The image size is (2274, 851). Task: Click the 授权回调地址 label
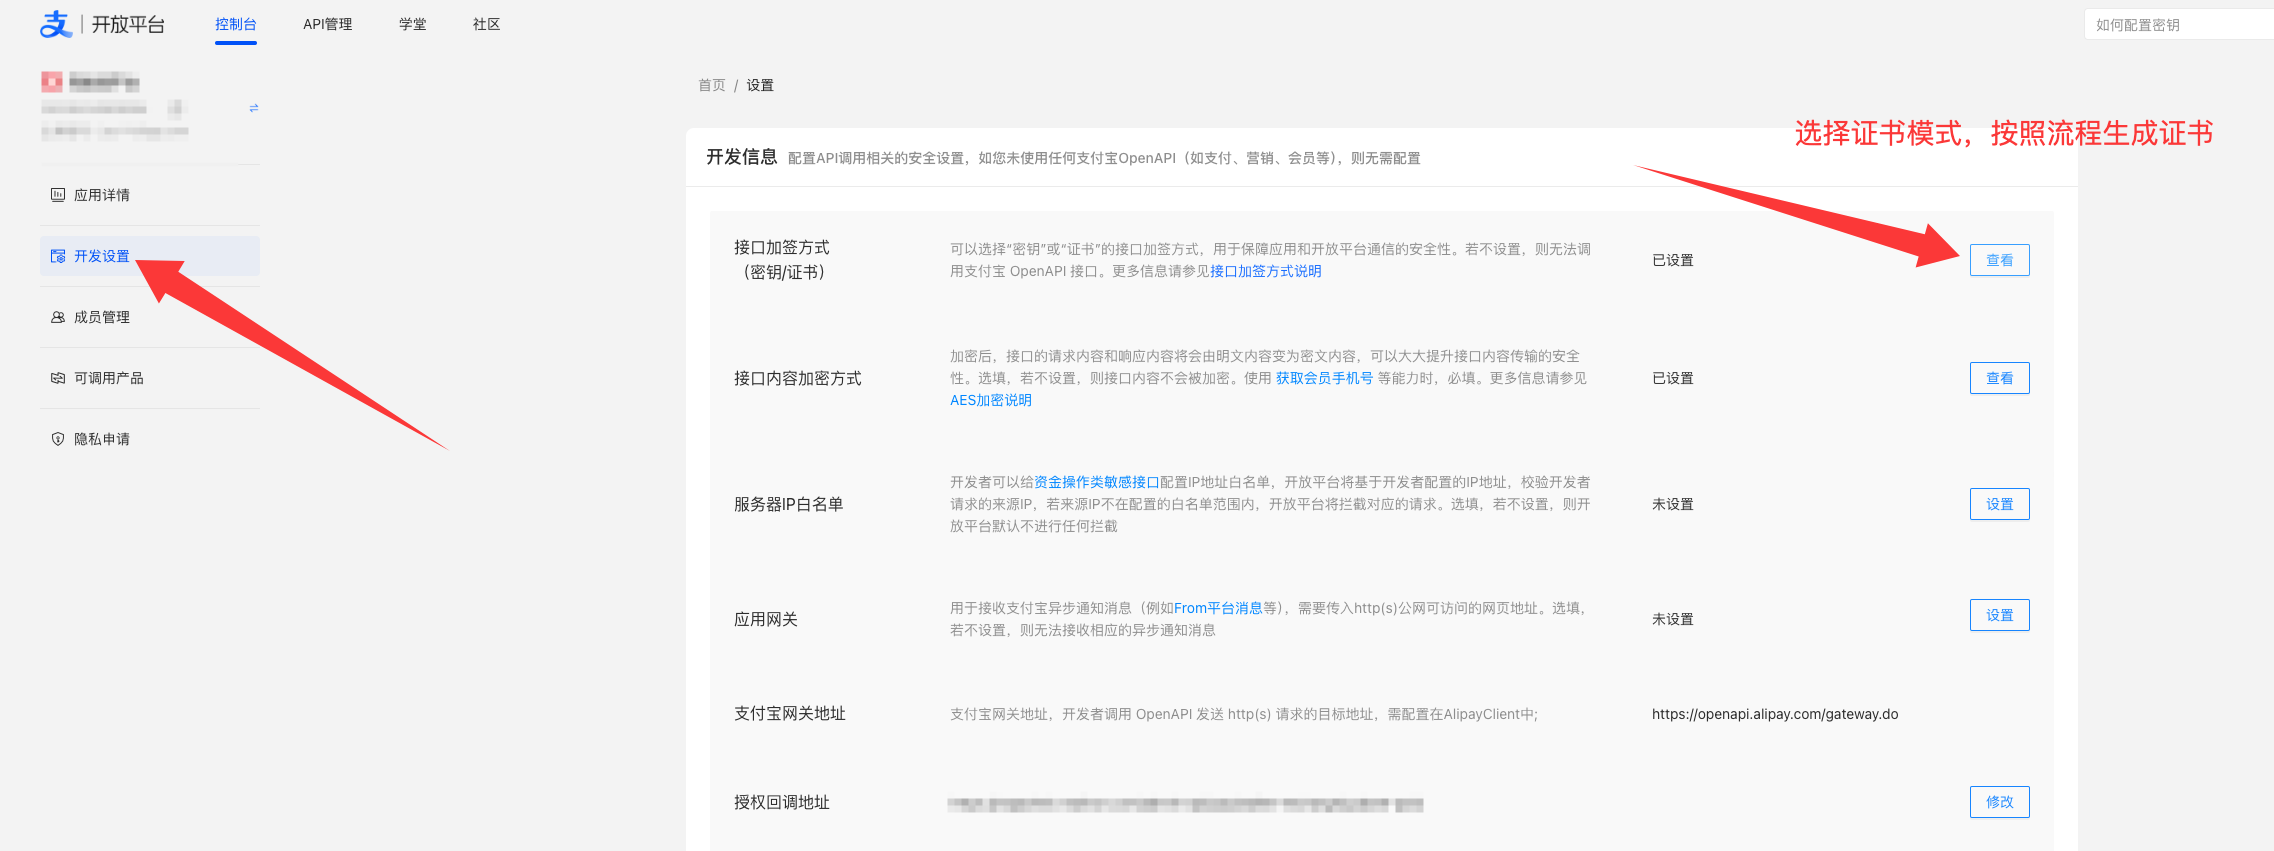pos(782,802)
